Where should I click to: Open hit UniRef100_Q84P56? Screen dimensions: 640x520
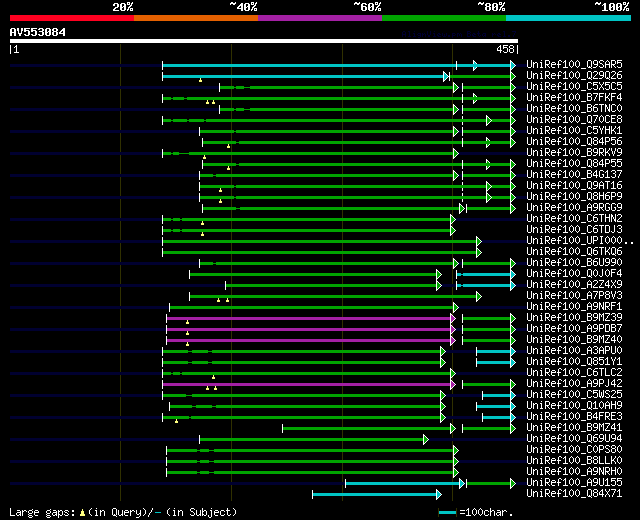574,142
